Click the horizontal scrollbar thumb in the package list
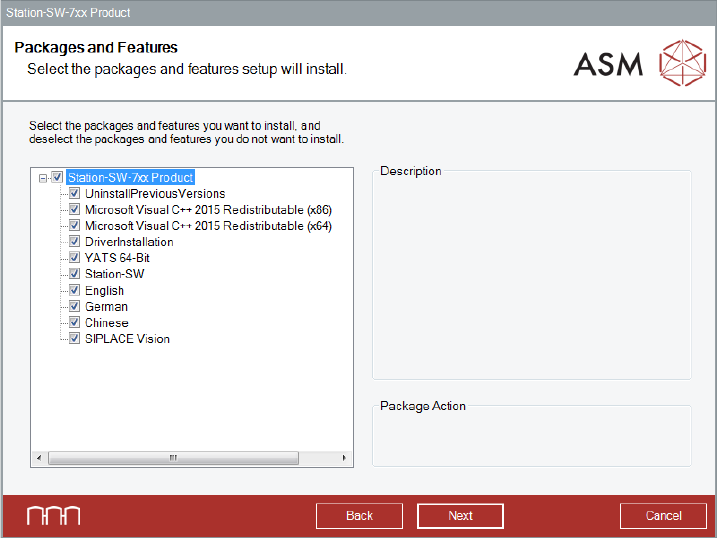 coord(173,458)
